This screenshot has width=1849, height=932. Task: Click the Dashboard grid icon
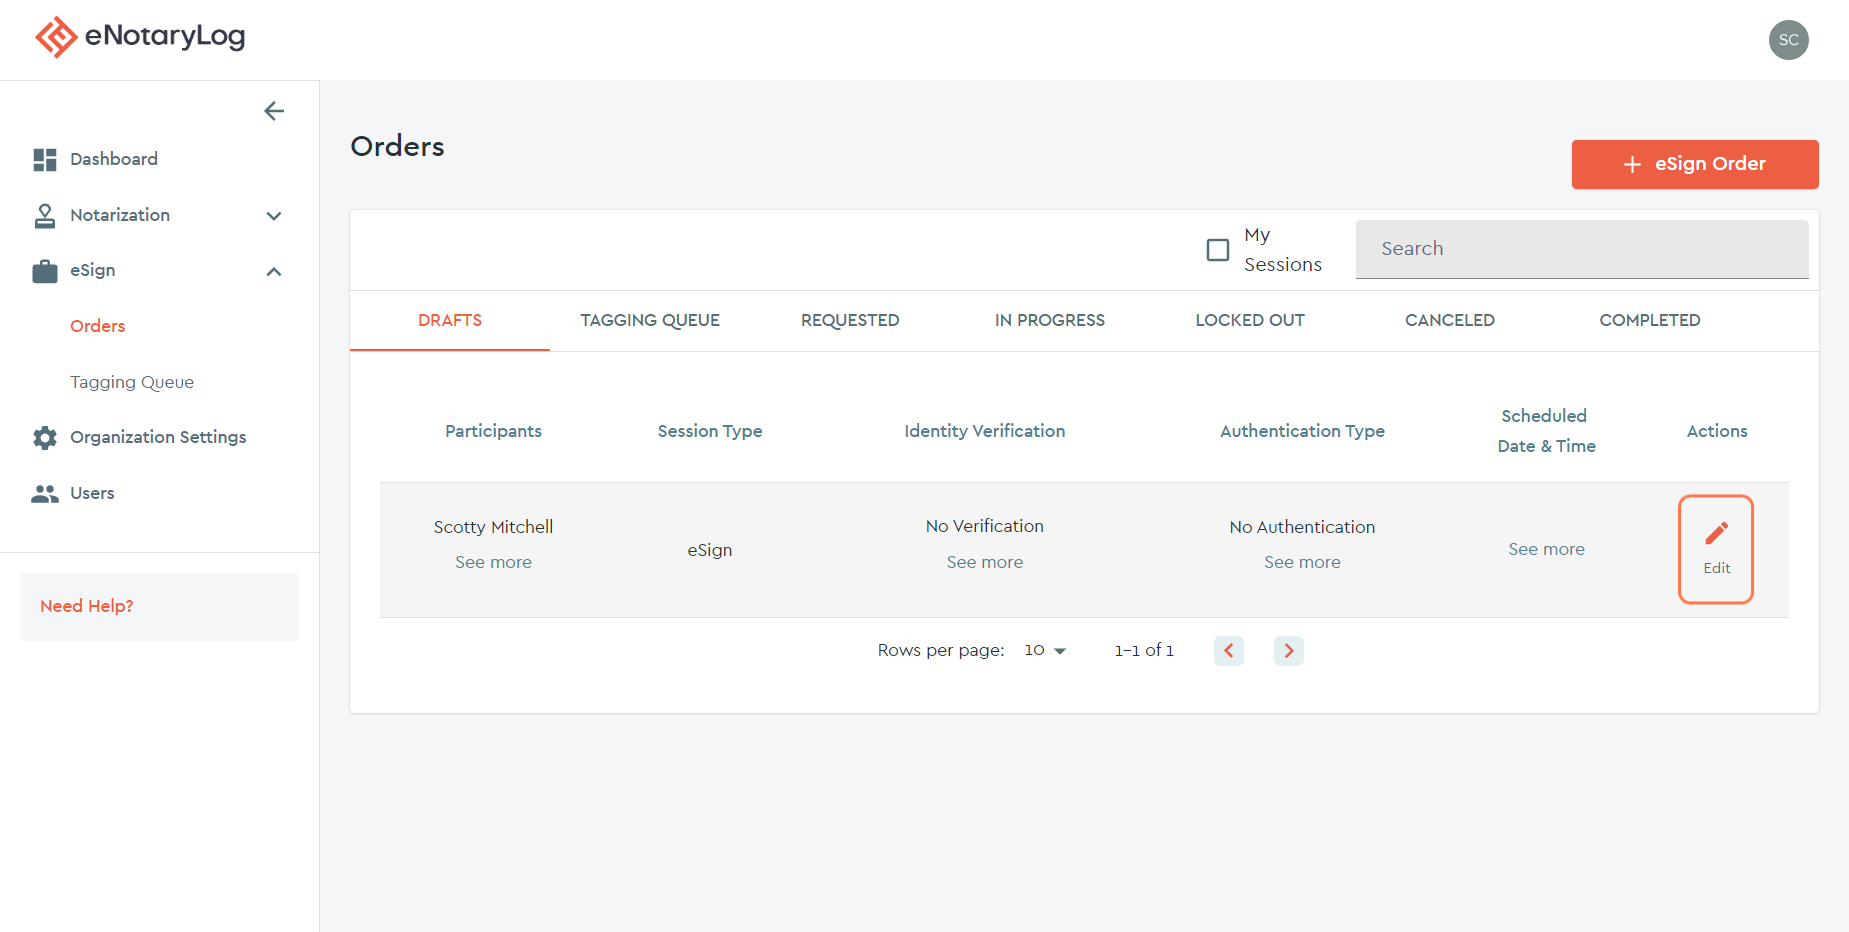click(x=45, y=160)
